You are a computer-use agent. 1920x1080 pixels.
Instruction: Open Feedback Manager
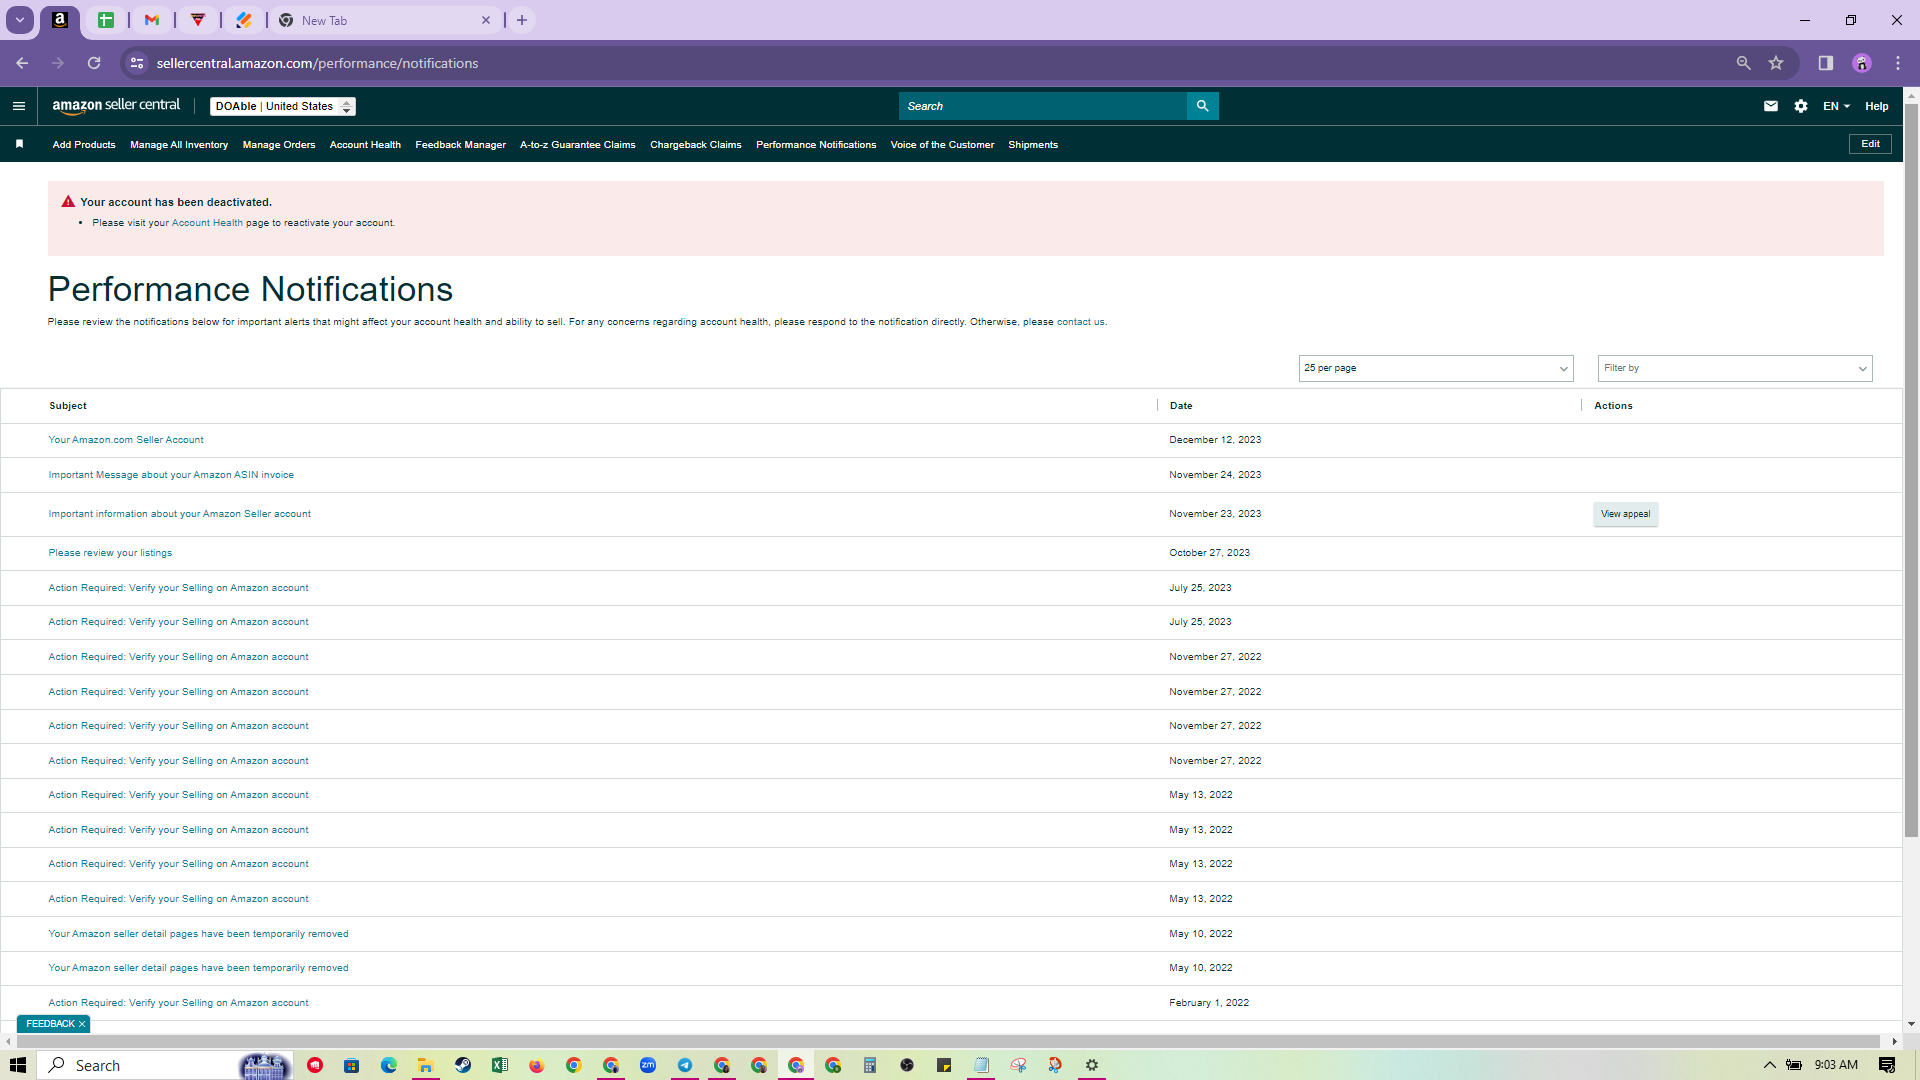[x=461, y=145]
